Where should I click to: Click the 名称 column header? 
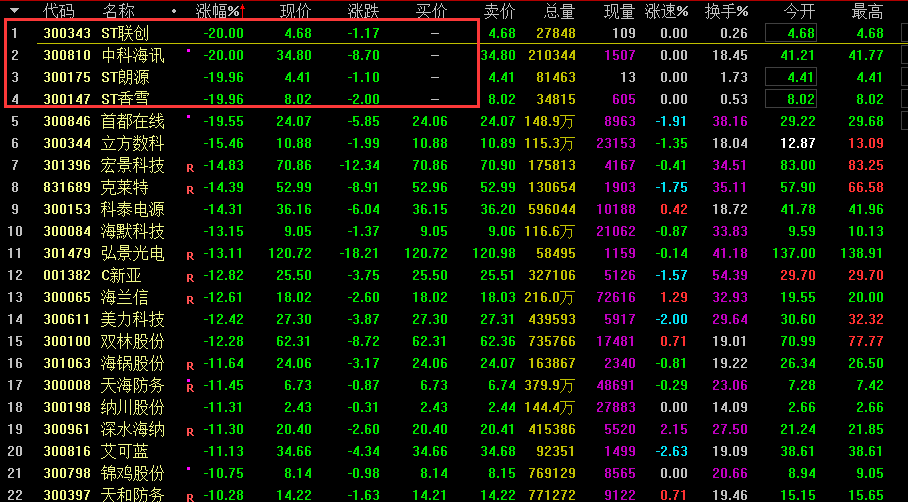(x=119, y=11)
